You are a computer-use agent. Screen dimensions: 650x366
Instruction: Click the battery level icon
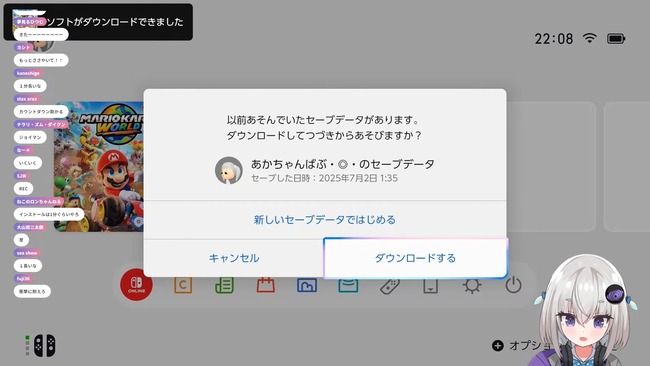[x=616, y=39]
